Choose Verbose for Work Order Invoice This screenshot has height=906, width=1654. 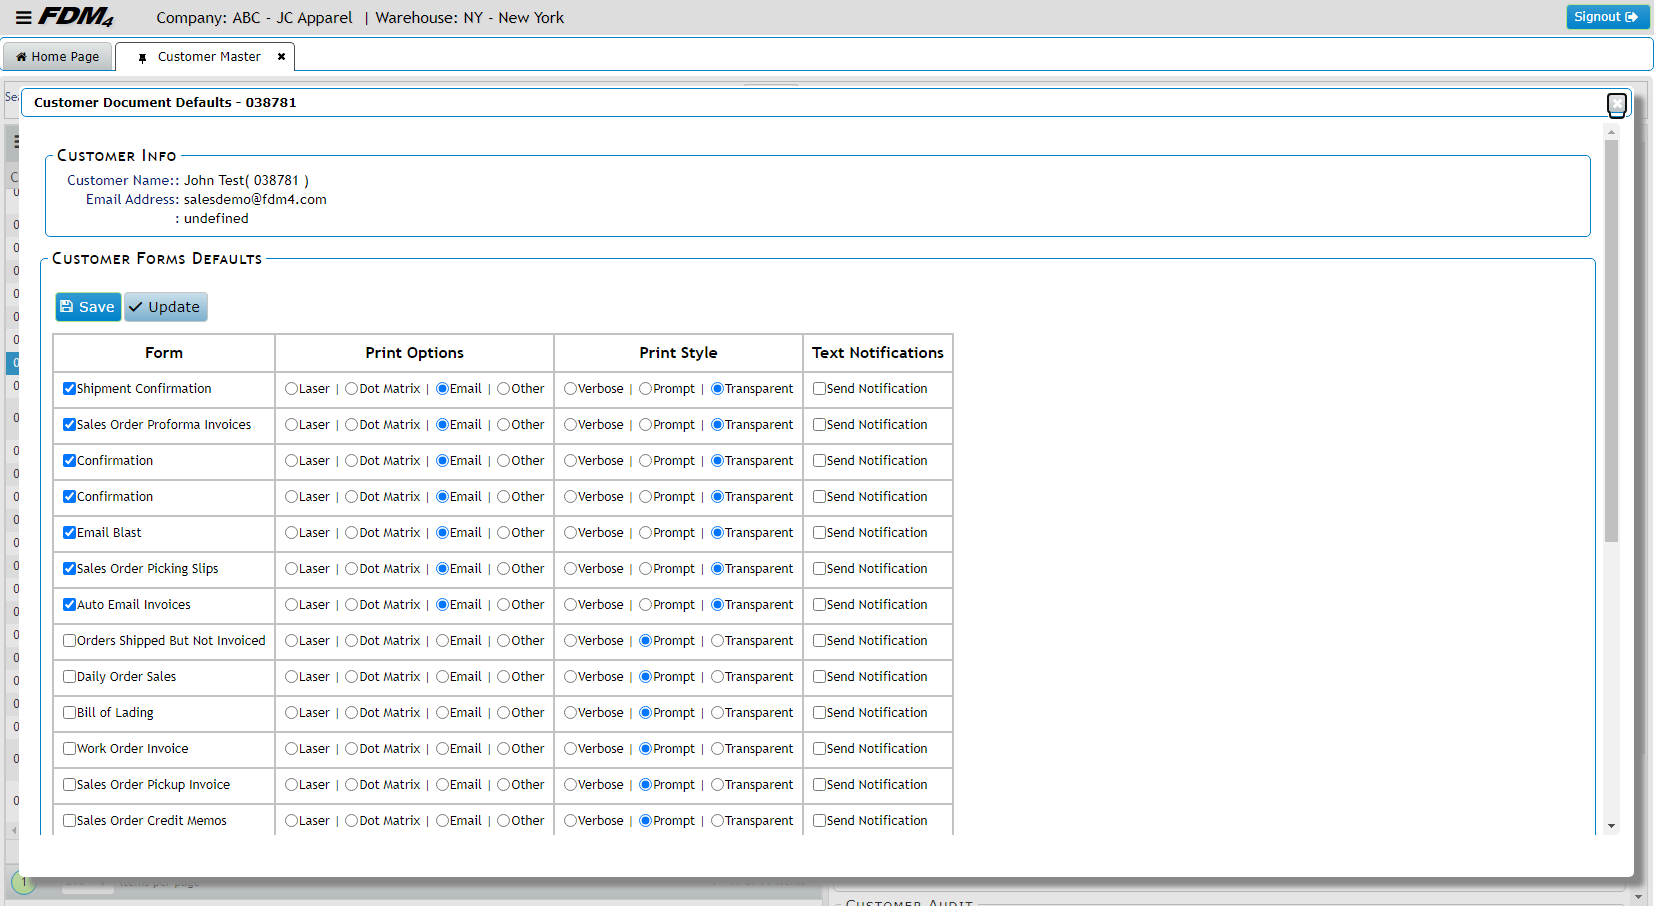[570, 749]
